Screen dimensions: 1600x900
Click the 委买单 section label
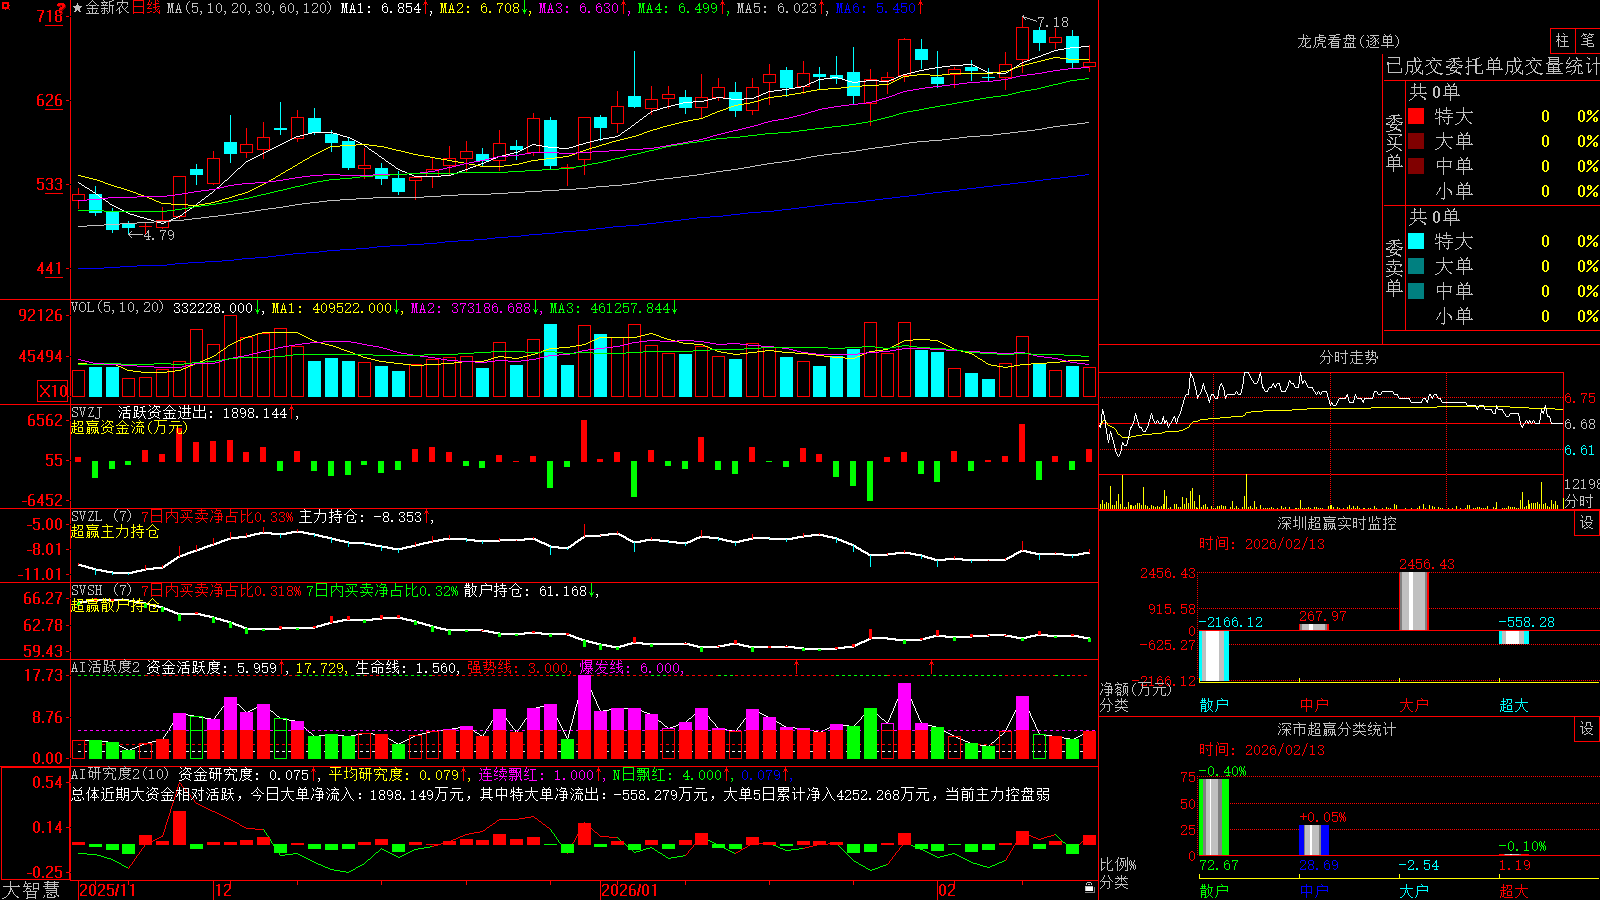coord(1394,142)
